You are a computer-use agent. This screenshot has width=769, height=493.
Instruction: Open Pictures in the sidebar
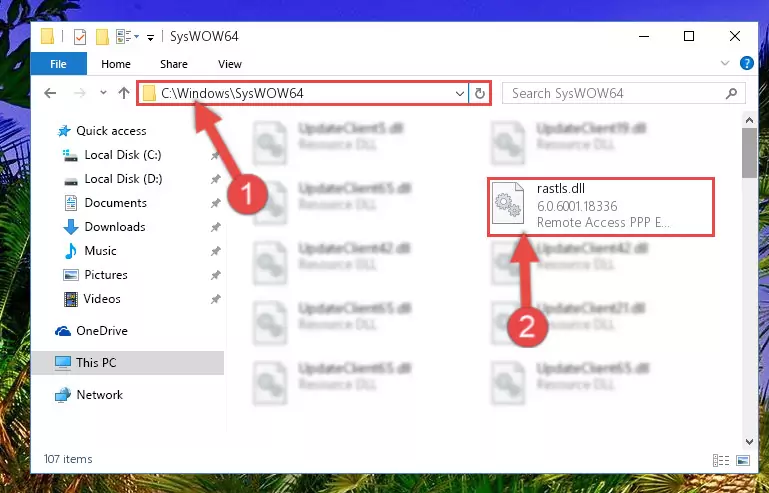[x=106, y=275]
